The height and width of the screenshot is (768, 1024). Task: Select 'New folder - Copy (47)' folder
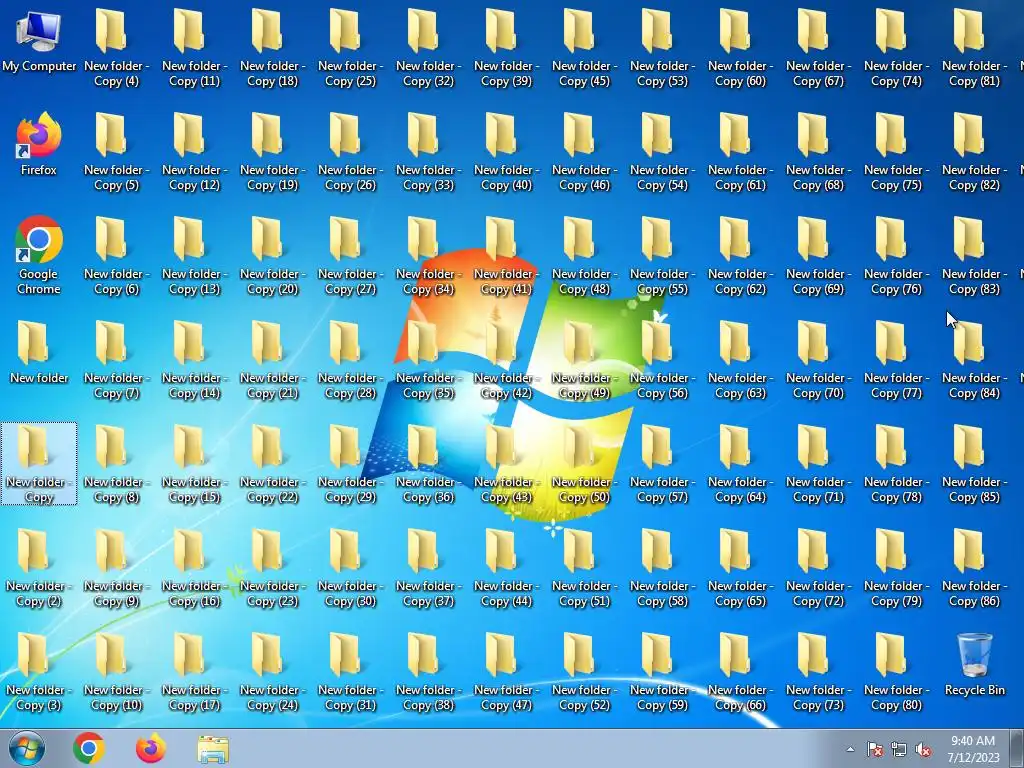tap(506, 672)
